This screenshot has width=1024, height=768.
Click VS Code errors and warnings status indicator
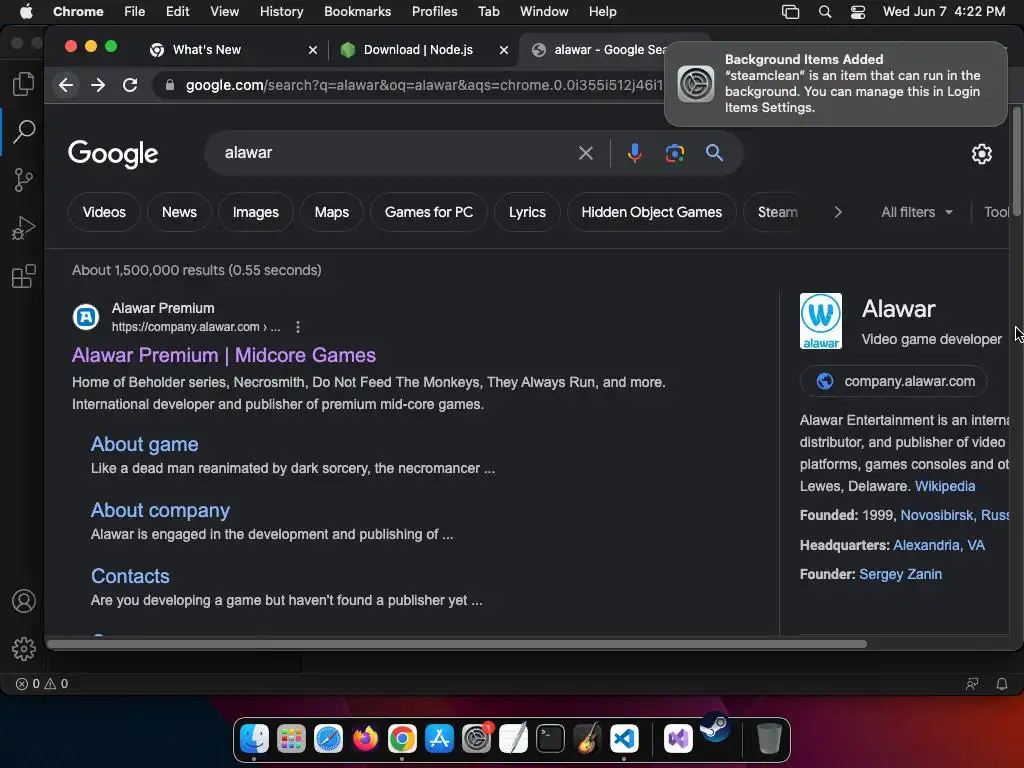click(42, 684)
